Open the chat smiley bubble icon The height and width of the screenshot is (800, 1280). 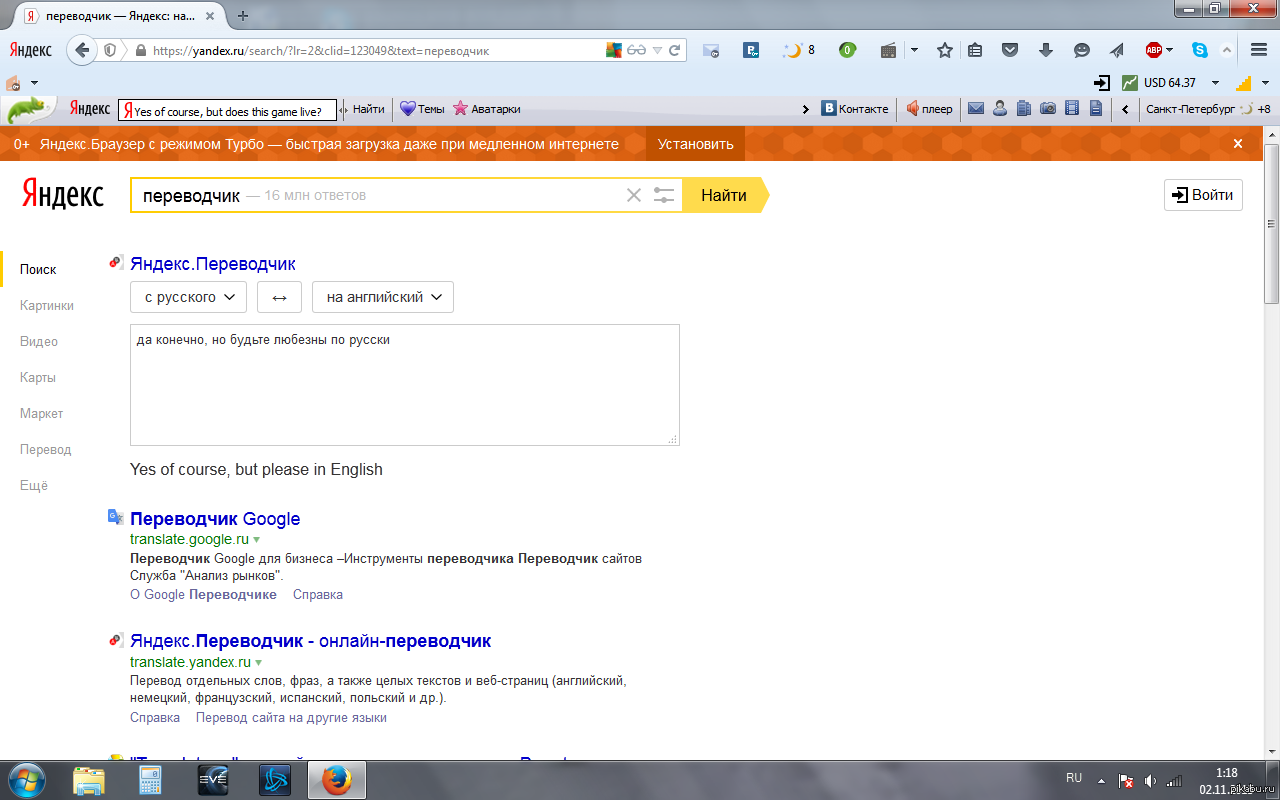[x=1082, y=50]
